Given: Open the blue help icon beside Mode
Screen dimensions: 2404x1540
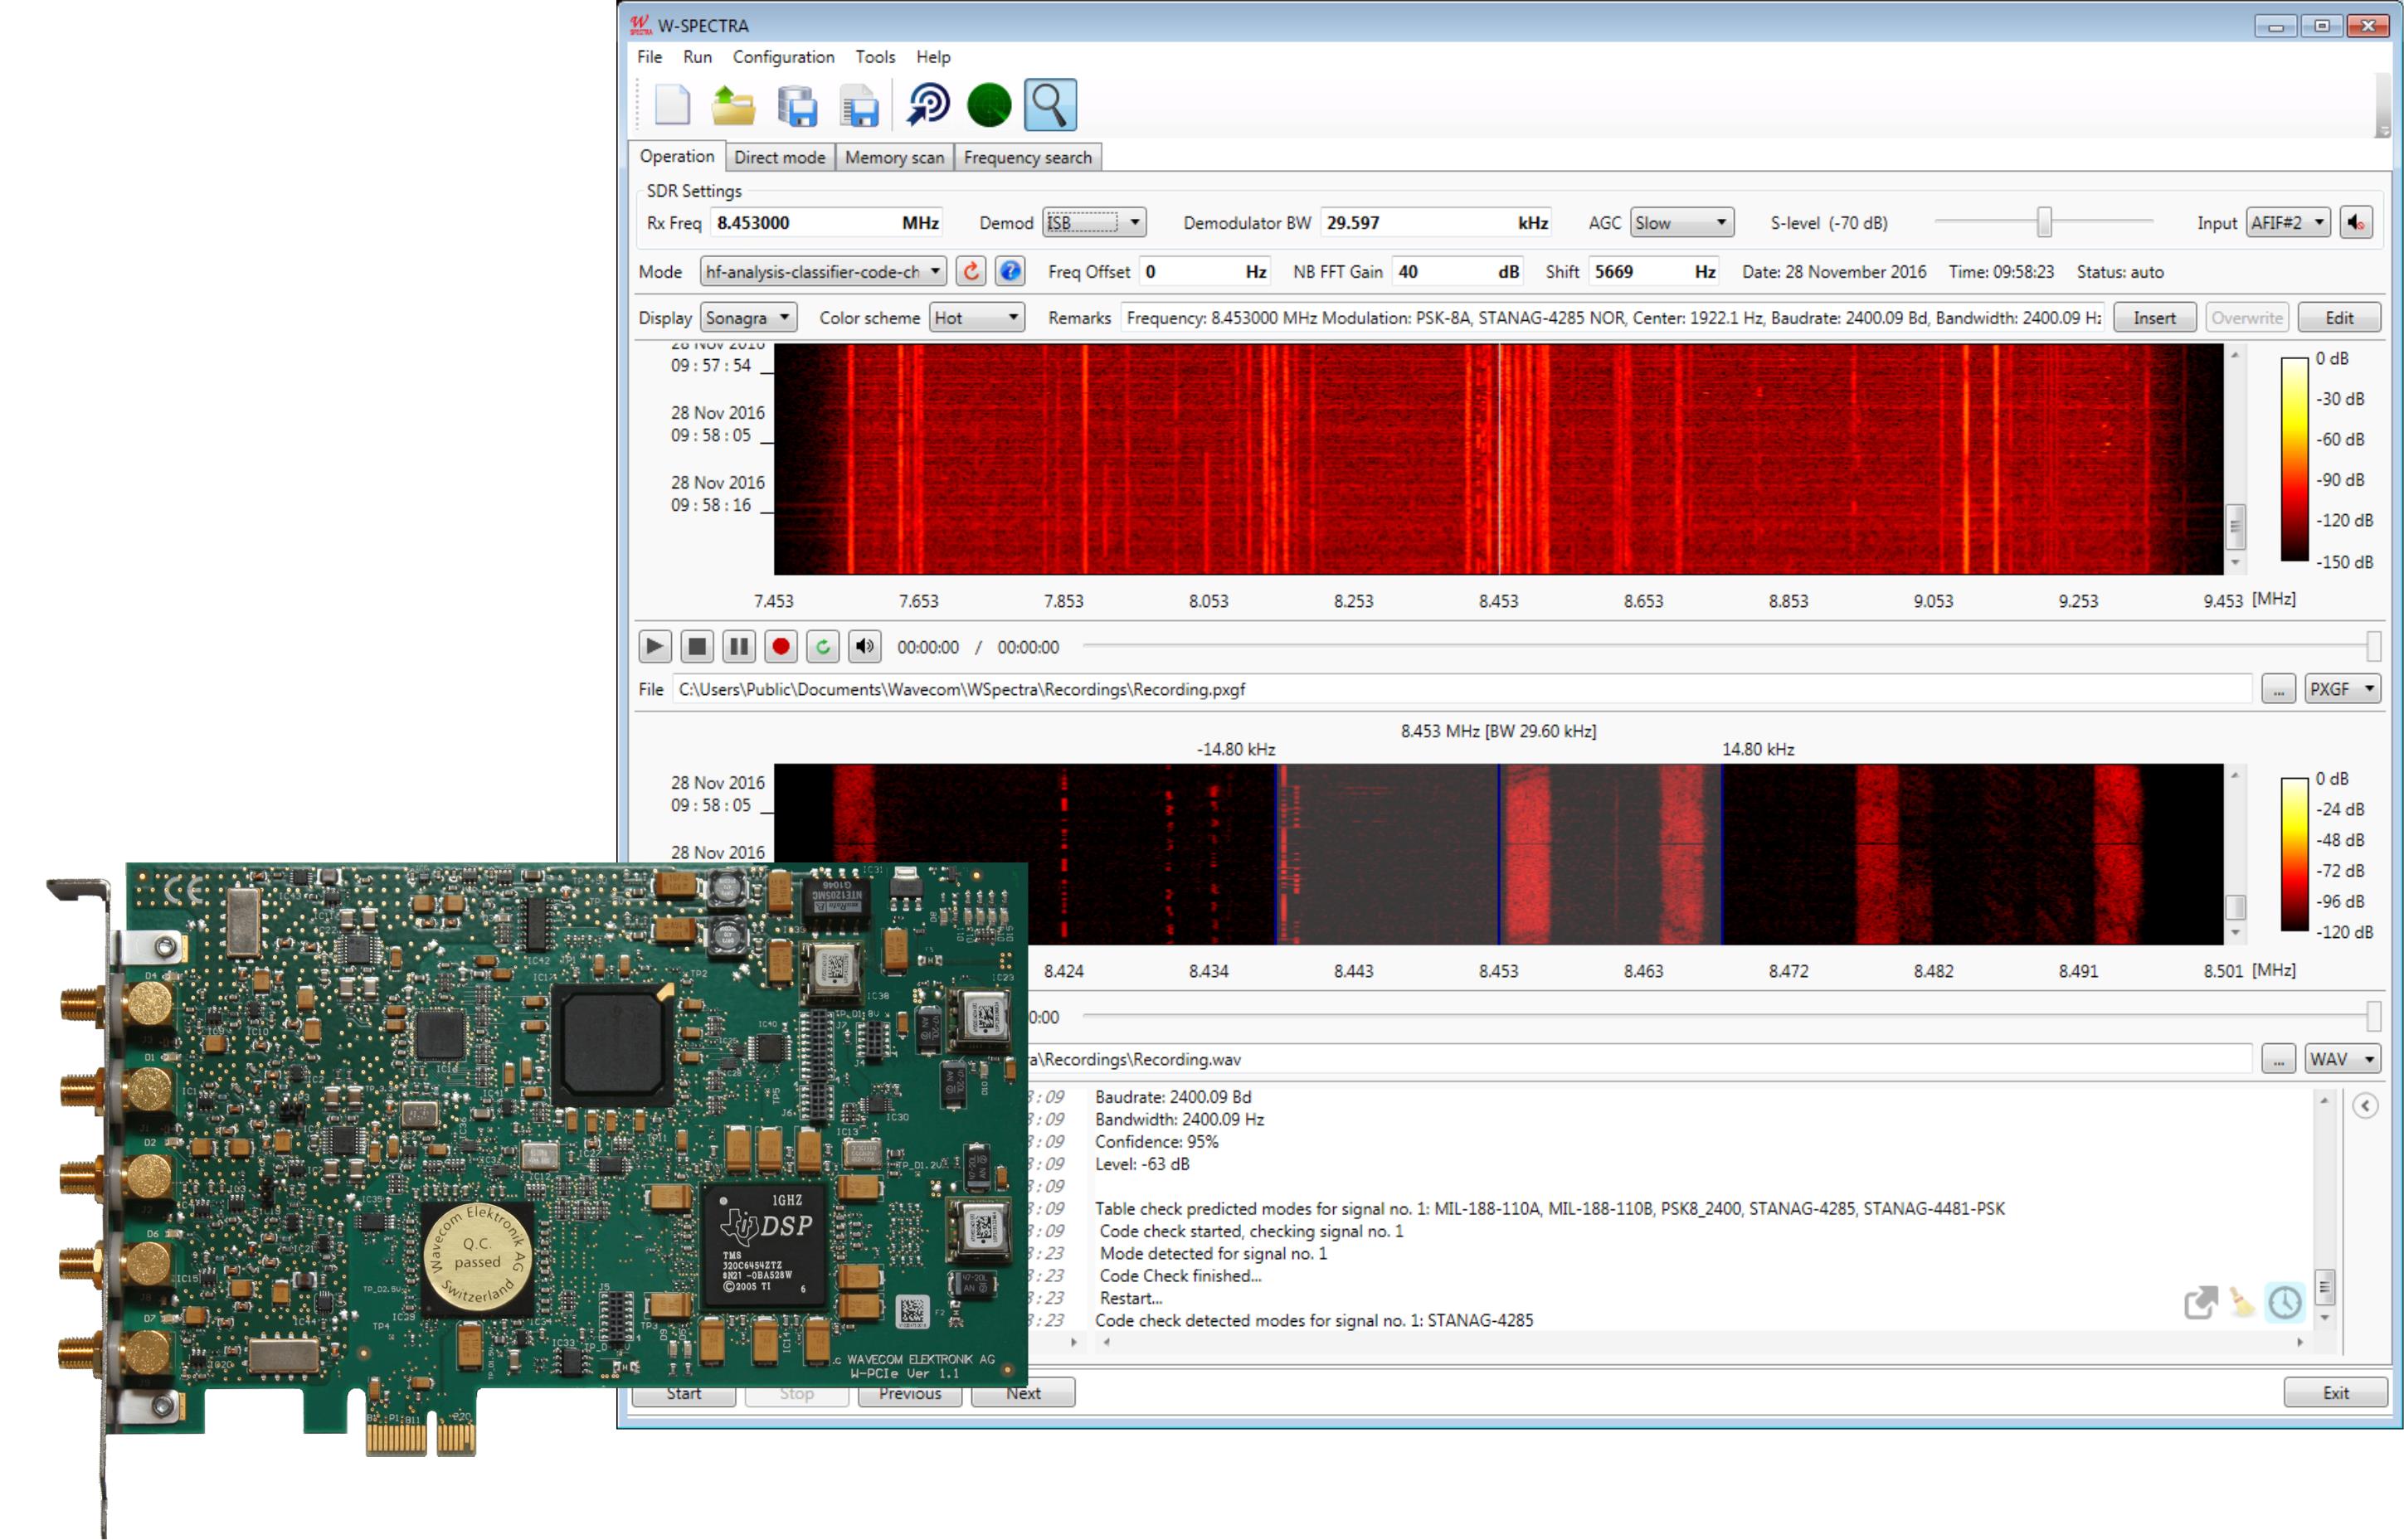Looking at the screenshot, I should [1010, 271].
